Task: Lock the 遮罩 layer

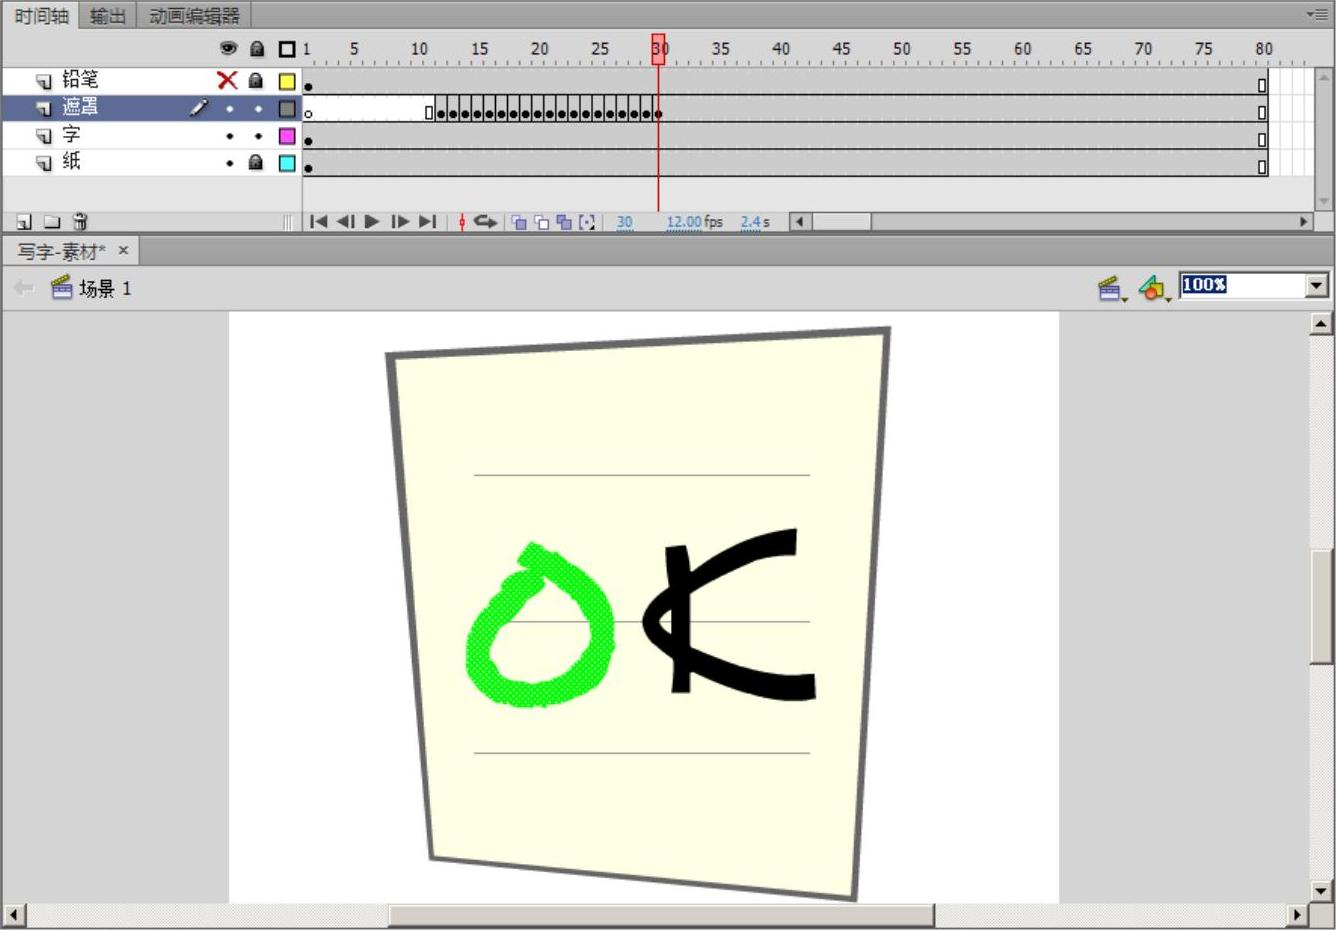Action: coord(258,108)
